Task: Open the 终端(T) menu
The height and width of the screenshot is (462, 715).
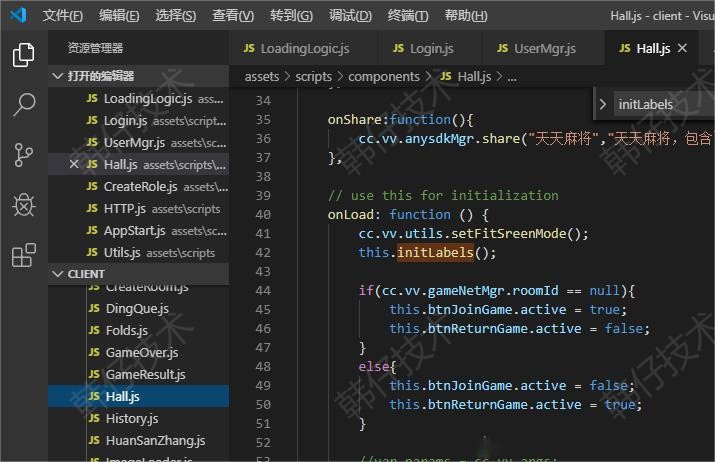Action: point(408,16)
